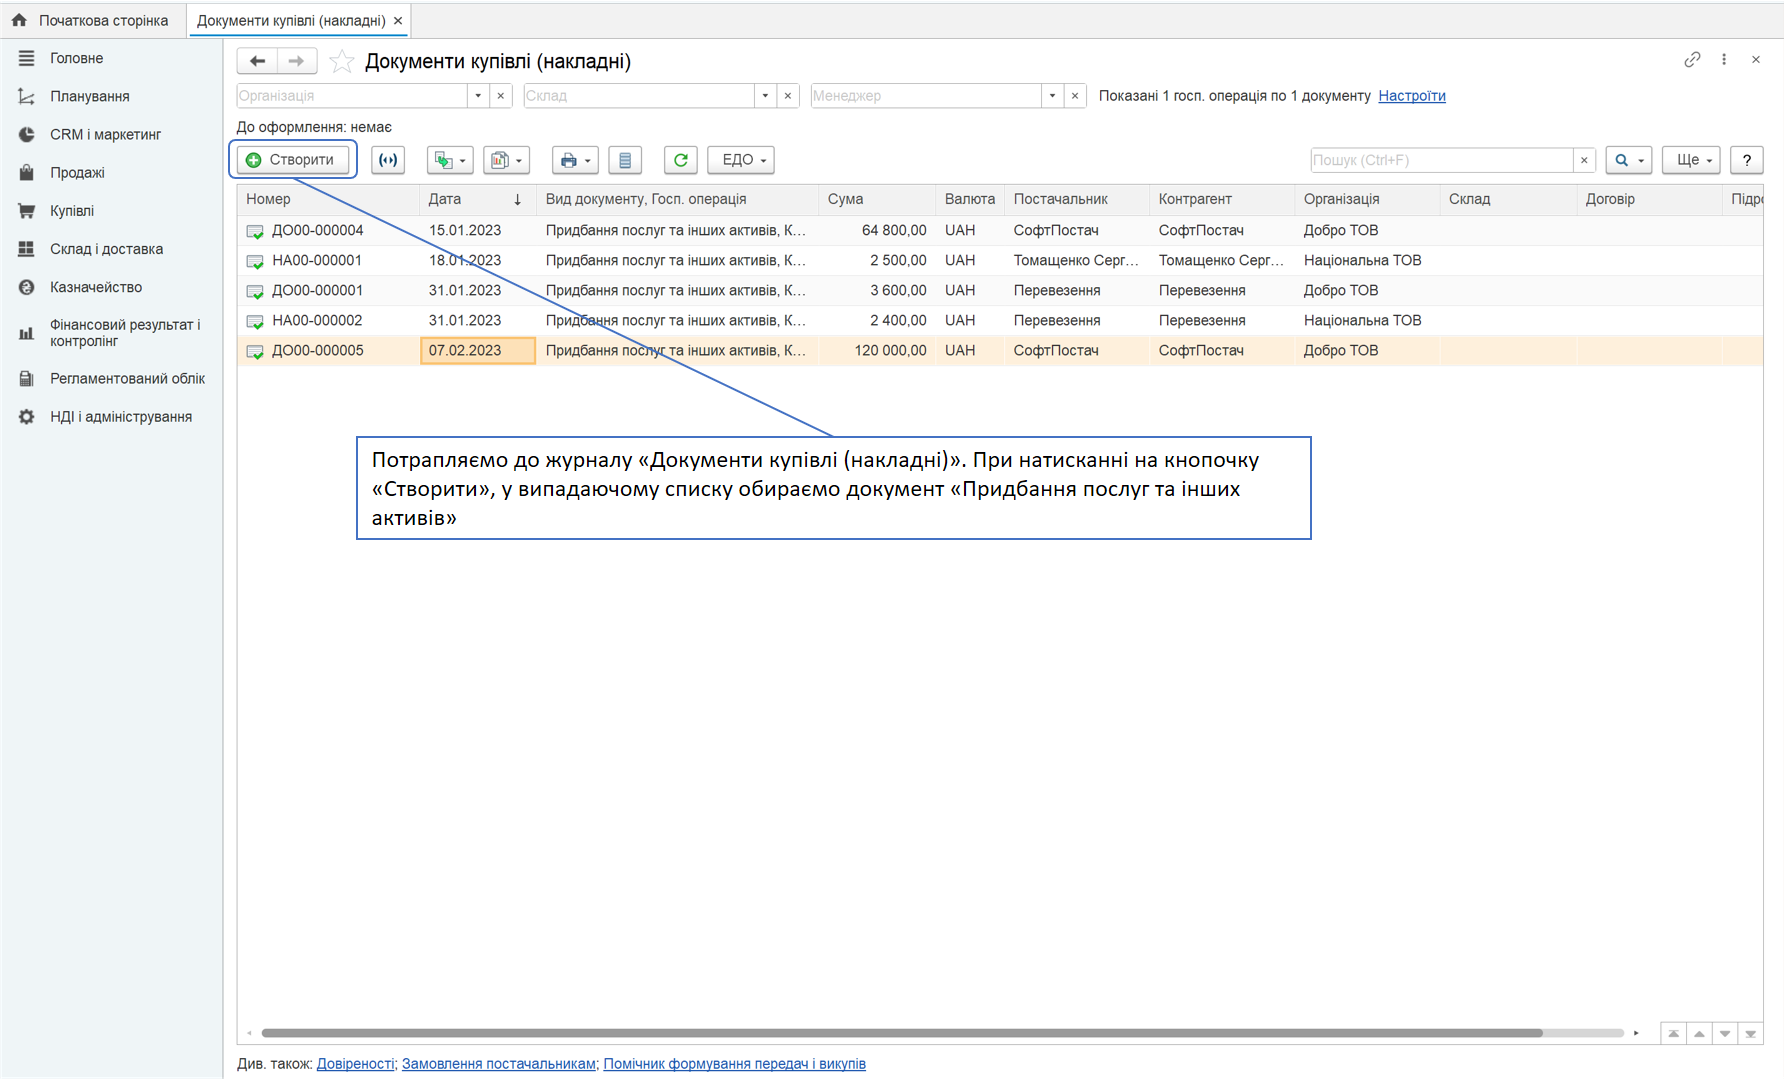This screenshot has width=1784, height=1079.
Task: Open the Замовлення постачальникам link
Action: tap(499, 1064)
